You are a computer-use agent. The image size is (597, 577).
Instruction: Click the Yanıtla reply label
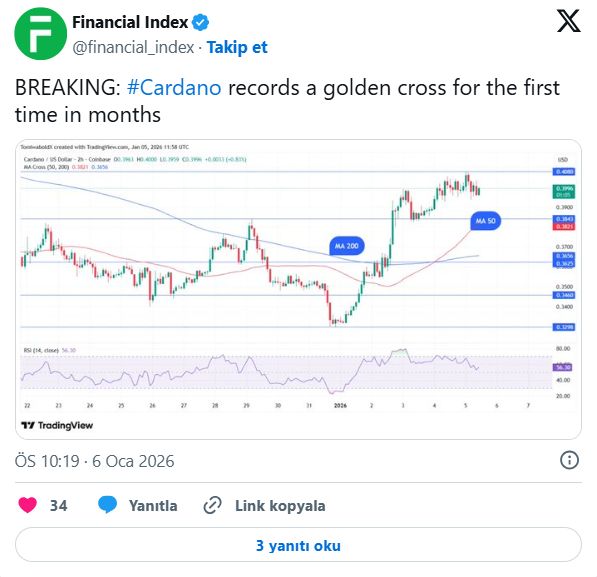pos(153,506)
